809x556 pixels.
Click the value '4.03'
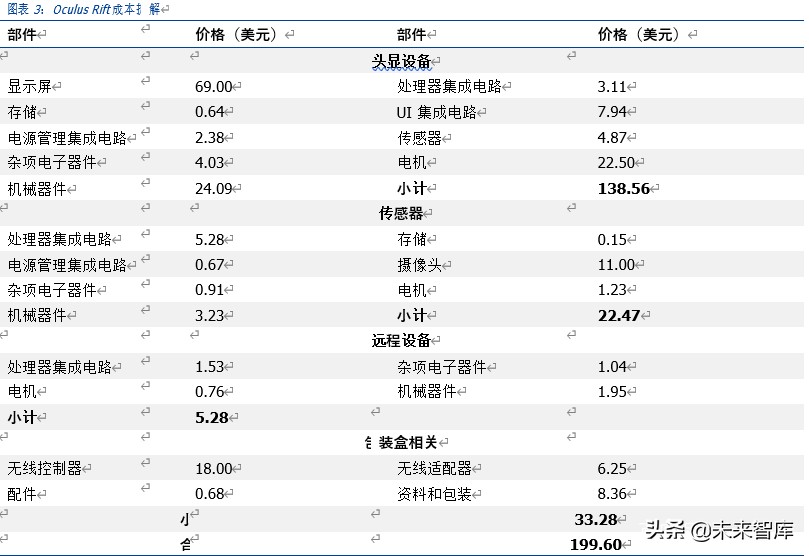coord(209,162)
